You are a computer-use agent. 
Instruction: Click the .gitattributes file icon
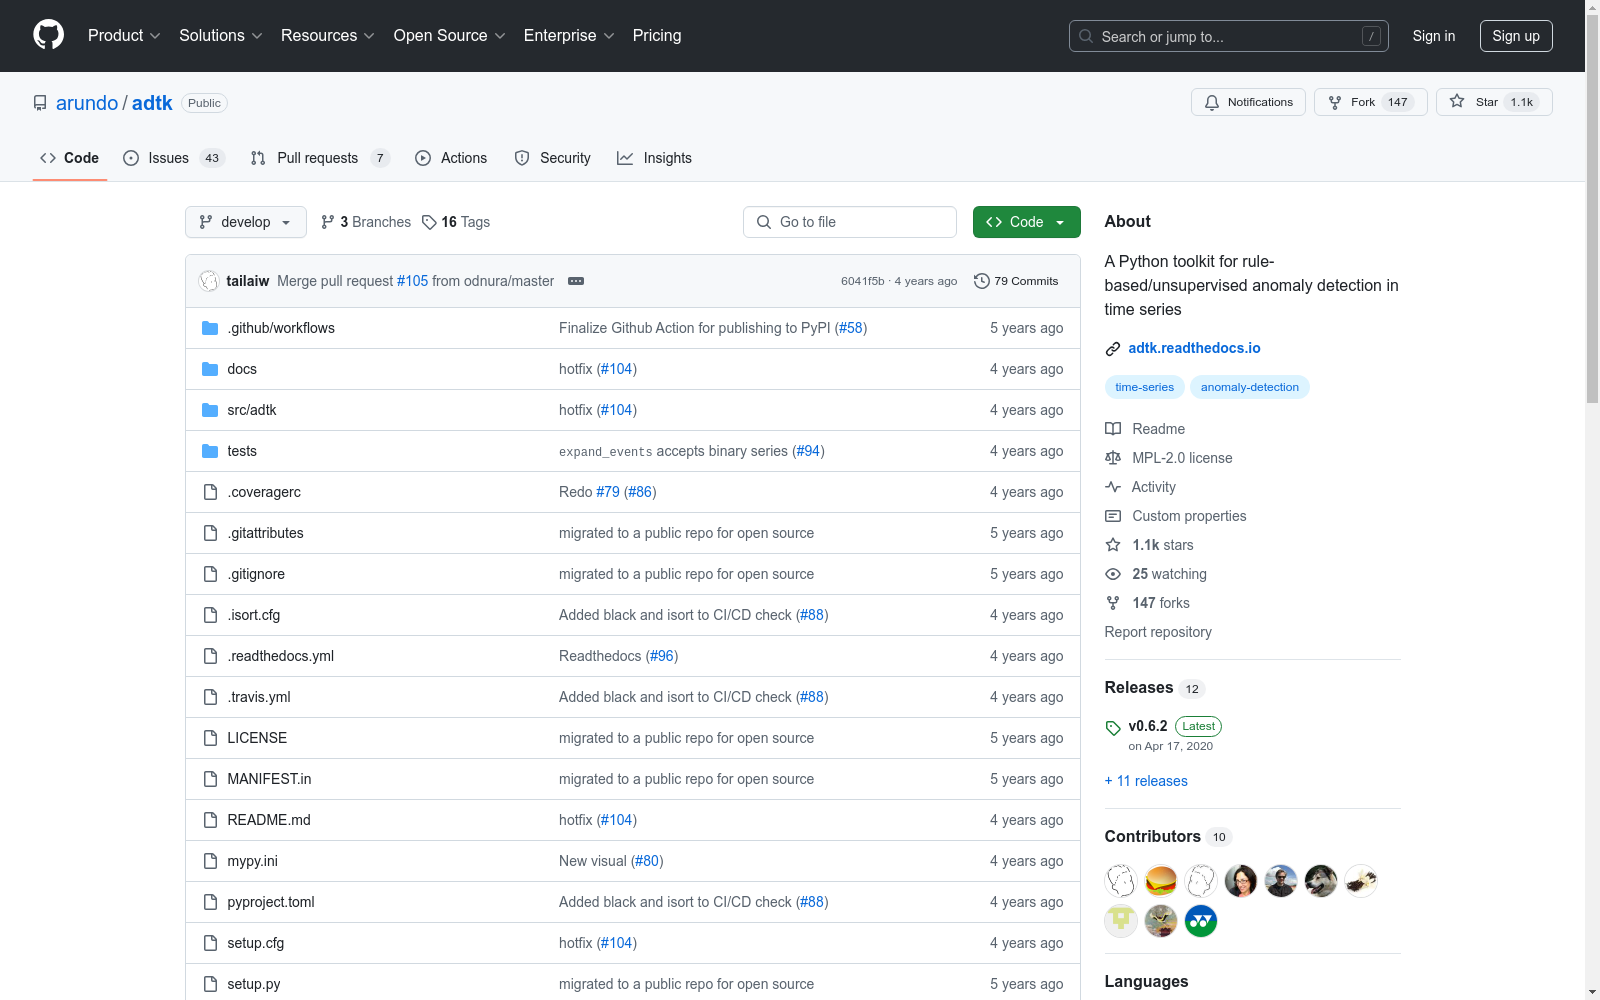tap(210, 533)
